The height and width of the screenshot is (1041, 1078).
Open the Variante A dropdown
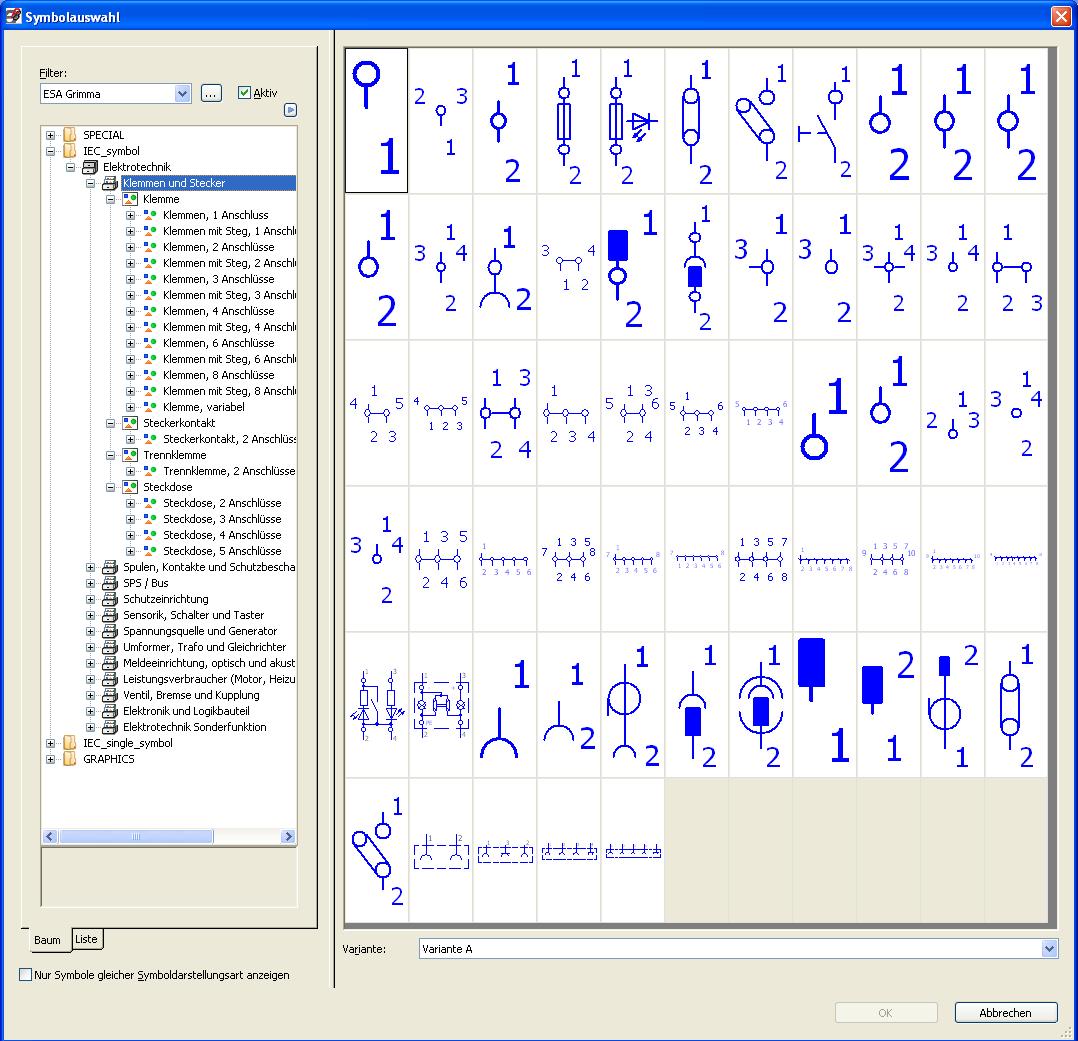[x=1048, y=949]
